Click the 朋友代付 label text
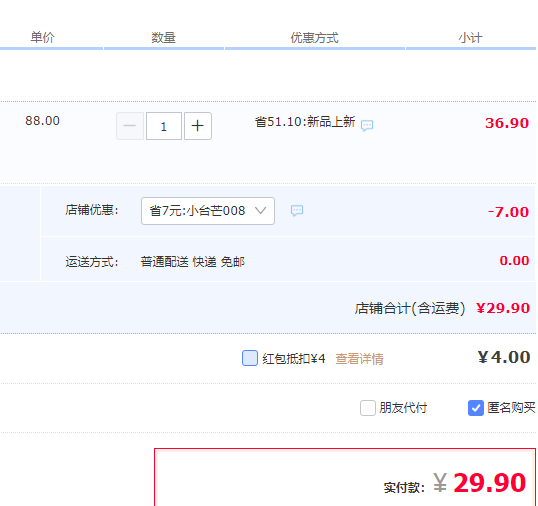Screen dimensions: 538x506 [x=403, y=408]
